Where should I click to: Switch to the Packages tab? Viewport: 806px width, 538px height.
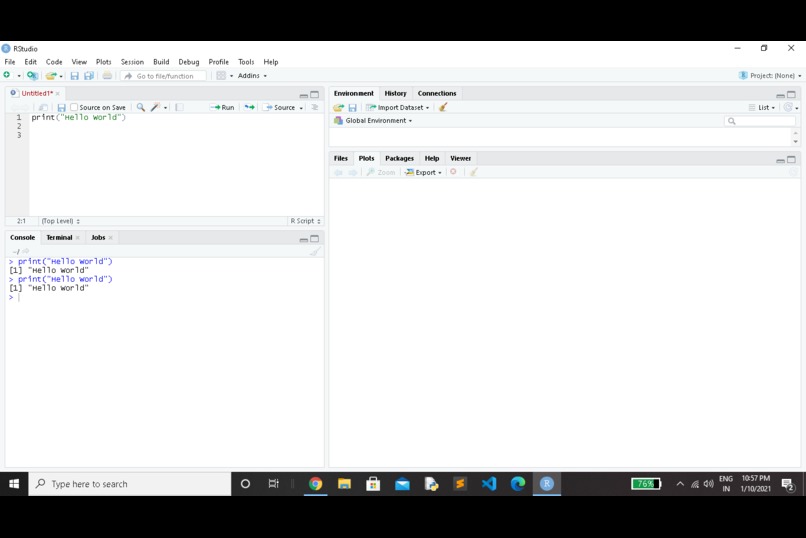point(399,158)
